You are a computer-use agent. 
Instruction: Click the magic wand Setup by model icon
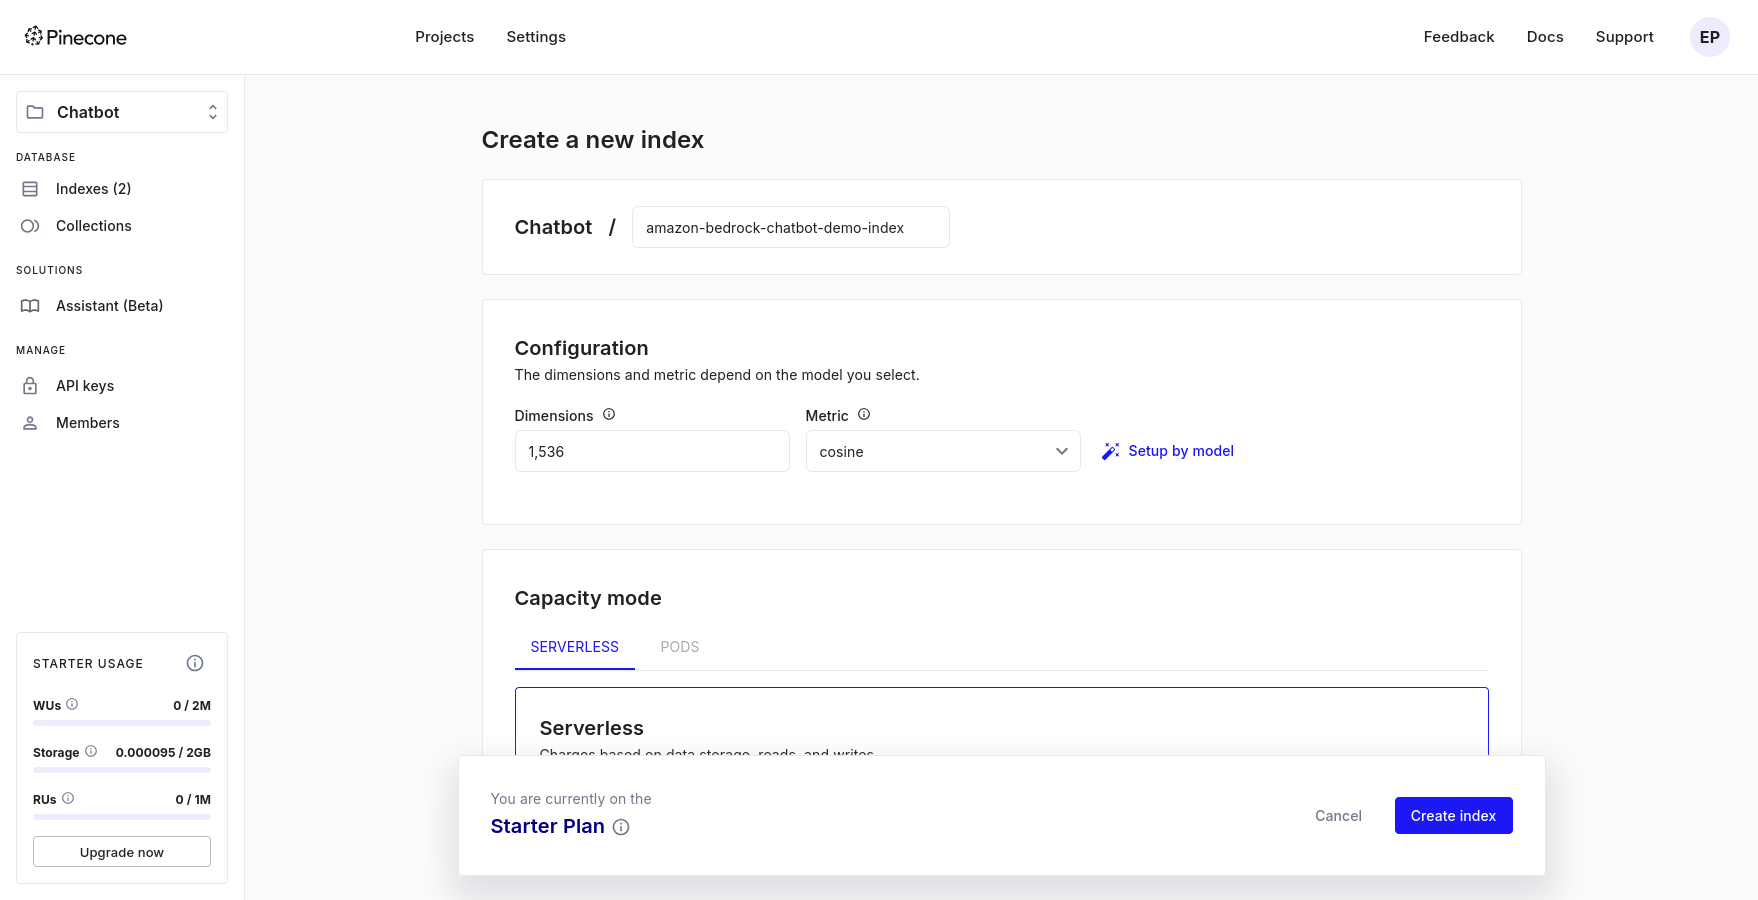1110,451
